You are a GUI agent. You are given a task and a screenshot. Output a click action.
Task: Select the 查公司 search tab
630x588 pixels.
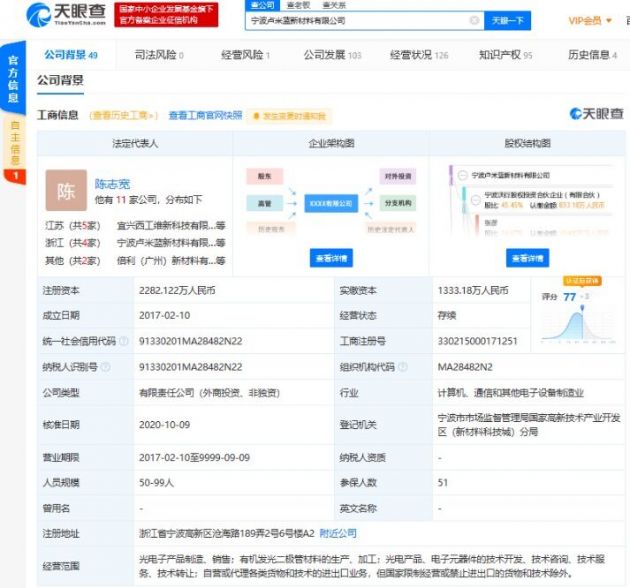coord(262,5)
